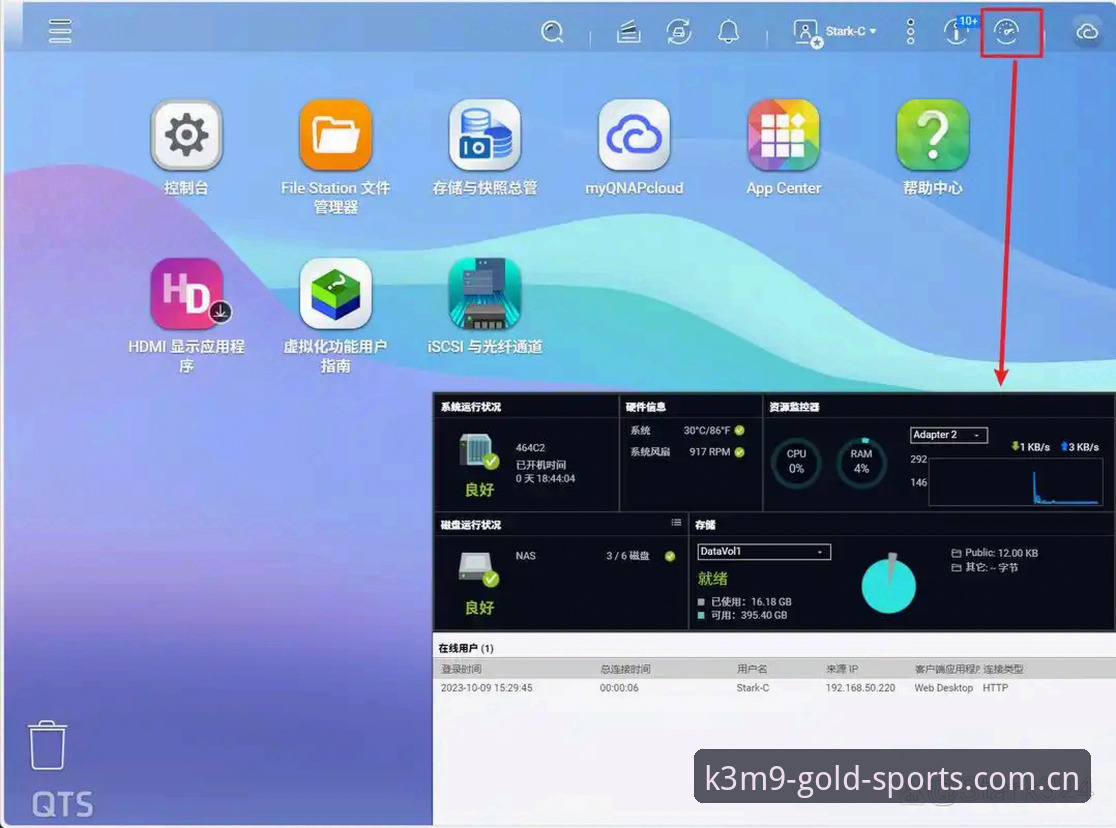The height and width of the screenshot is (828, 1116).
Task: Click the 464C2 system health icon
Action: (478, 451)
